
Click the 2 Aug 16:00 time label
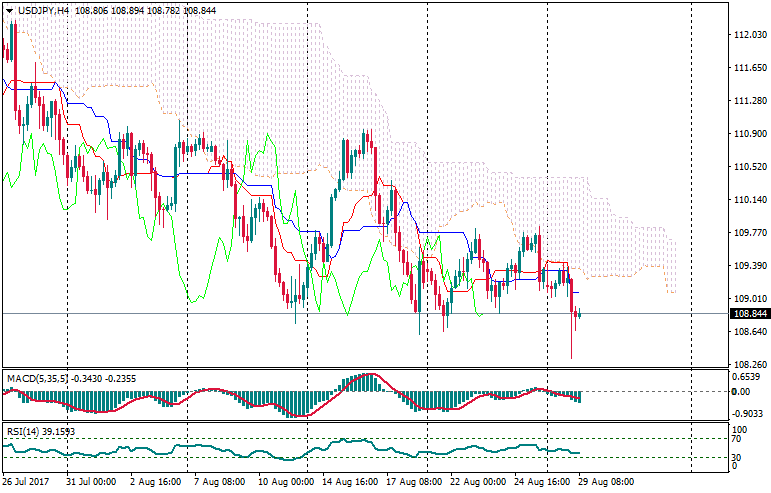coord(155,481)
